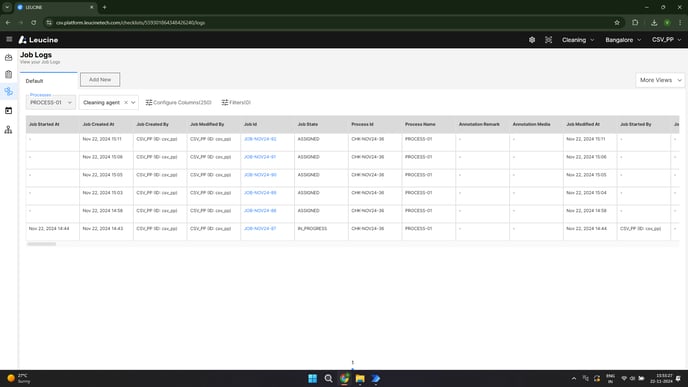This screenshot has width=688, height=387.
Task: Open the hamburger navigation menu
Action: tap(9, 39)
